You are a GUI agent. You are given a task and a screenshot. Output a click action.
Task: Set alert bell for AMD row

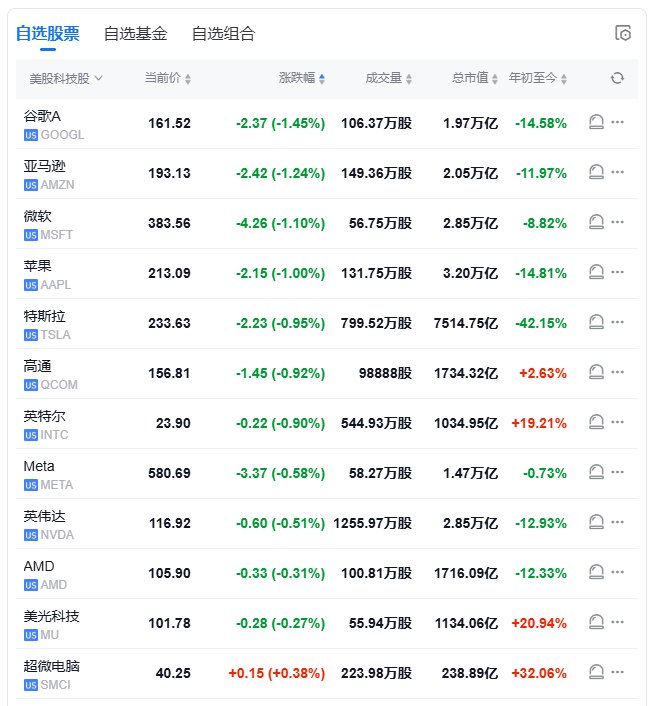click(x=596, y=572)
